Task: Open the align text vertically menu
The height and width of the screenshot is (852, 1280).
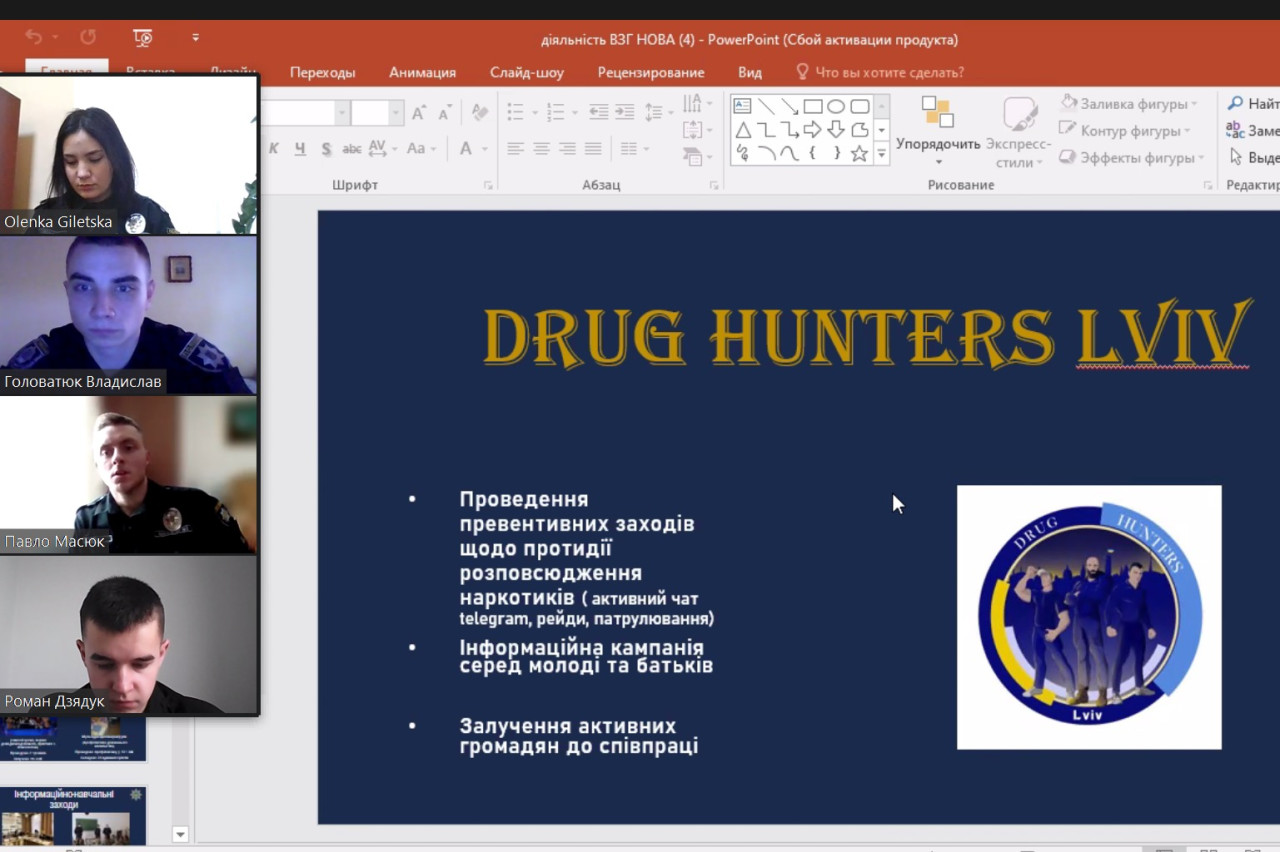Action: coord(697,131)
